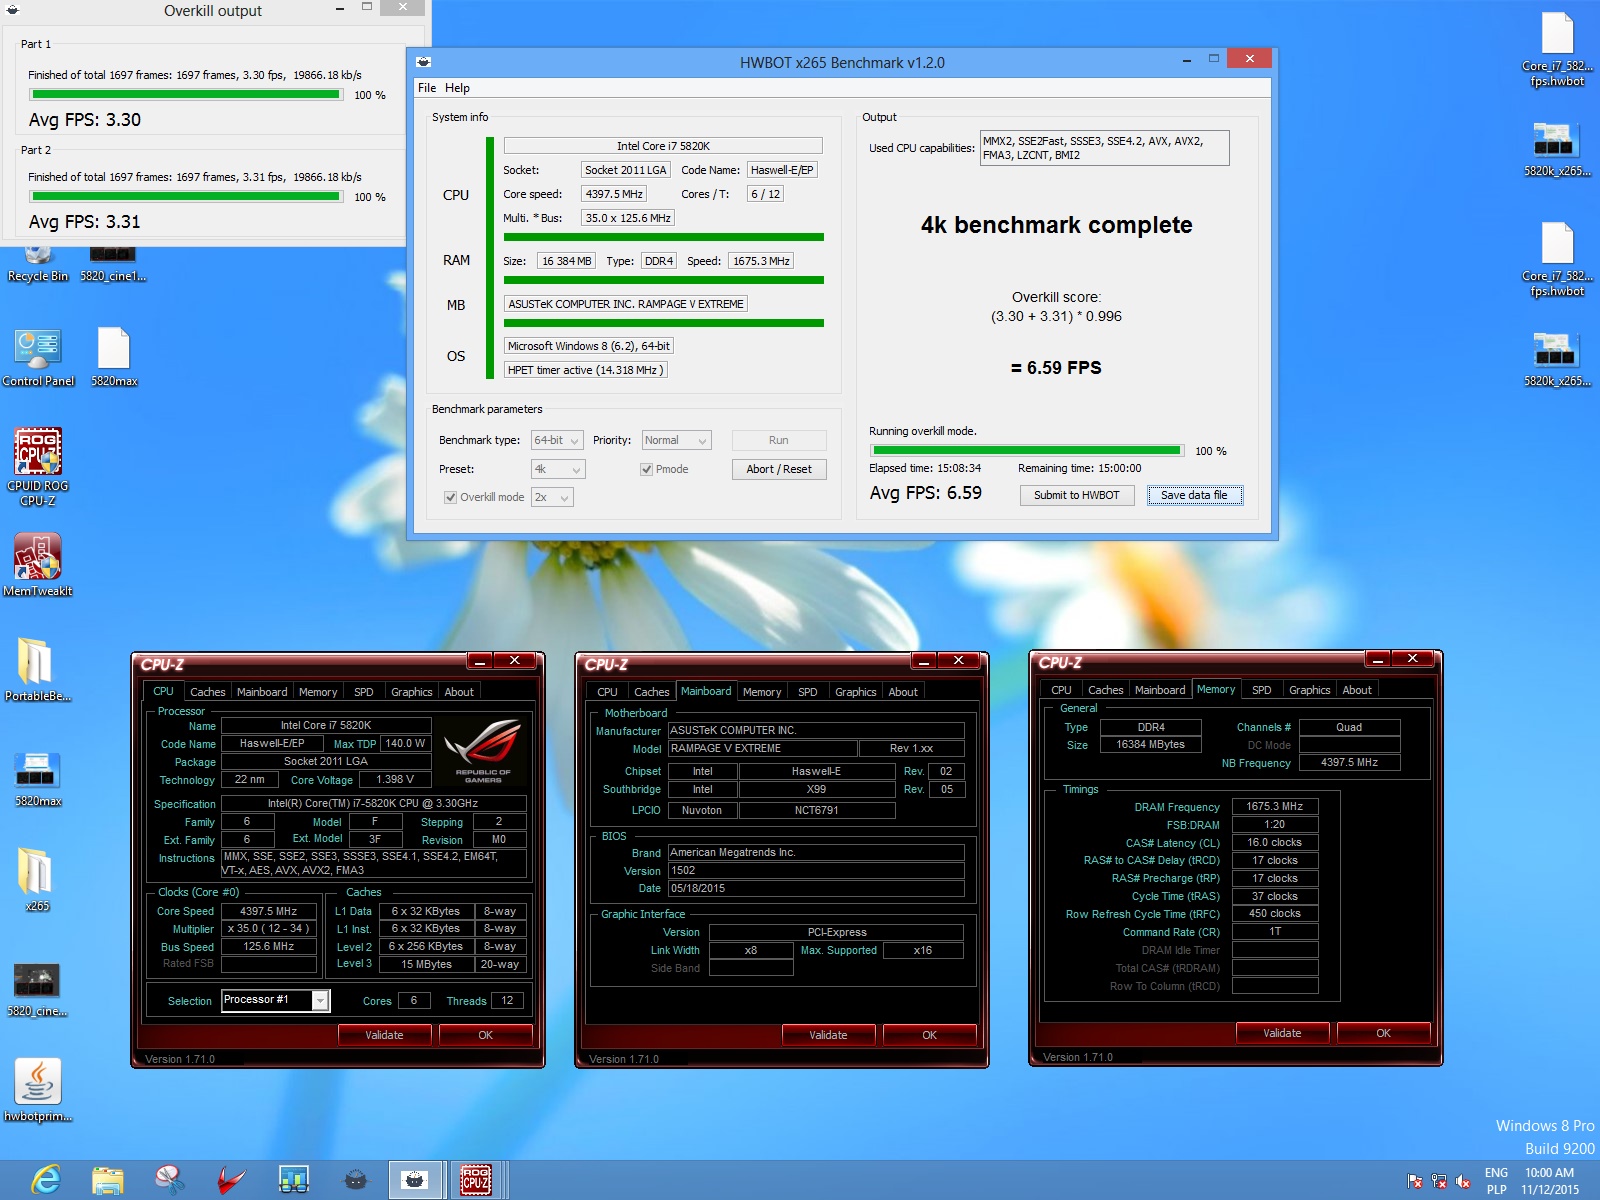Open the MemTweakIt desktop icon
1600x1200 pixels.
38,564
